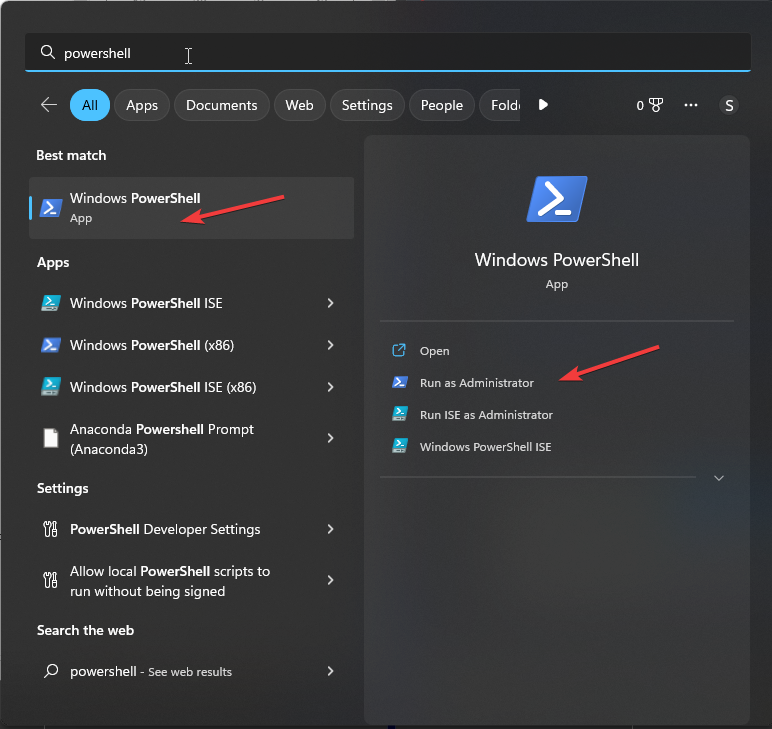The height and width of the screenshot is (729, 772).
Task: Expand the actions list down chevron
Action: pos(718,478)
